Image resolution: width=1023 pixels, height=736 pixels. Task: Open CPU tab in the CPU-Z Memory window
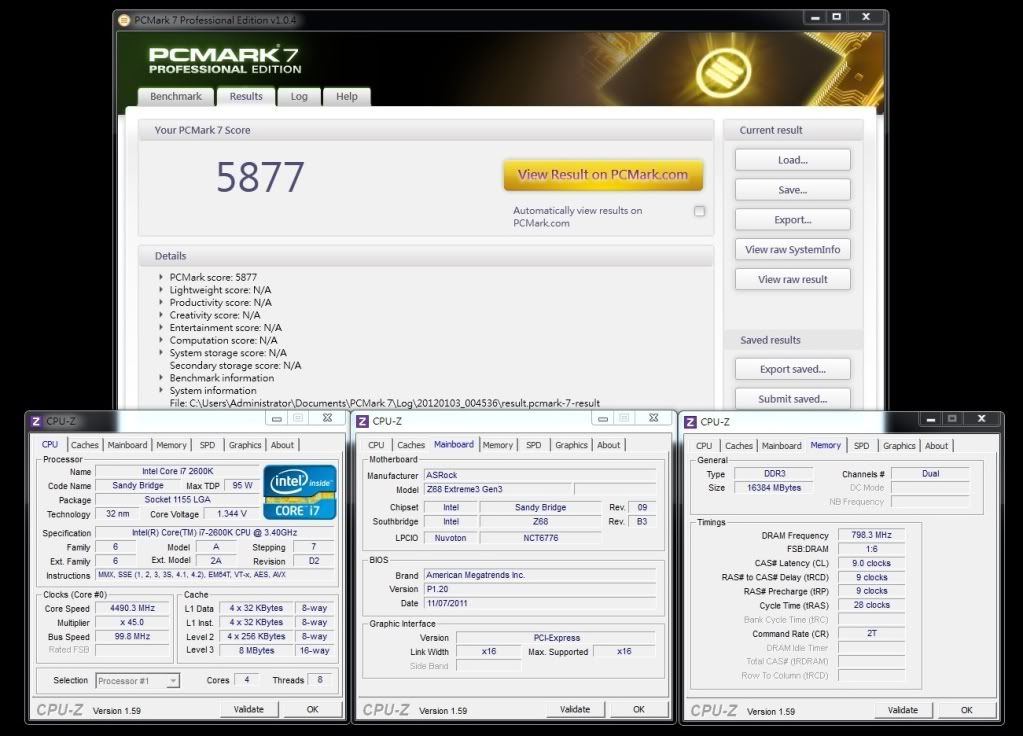pyautogui.click(x=704, y=446)
